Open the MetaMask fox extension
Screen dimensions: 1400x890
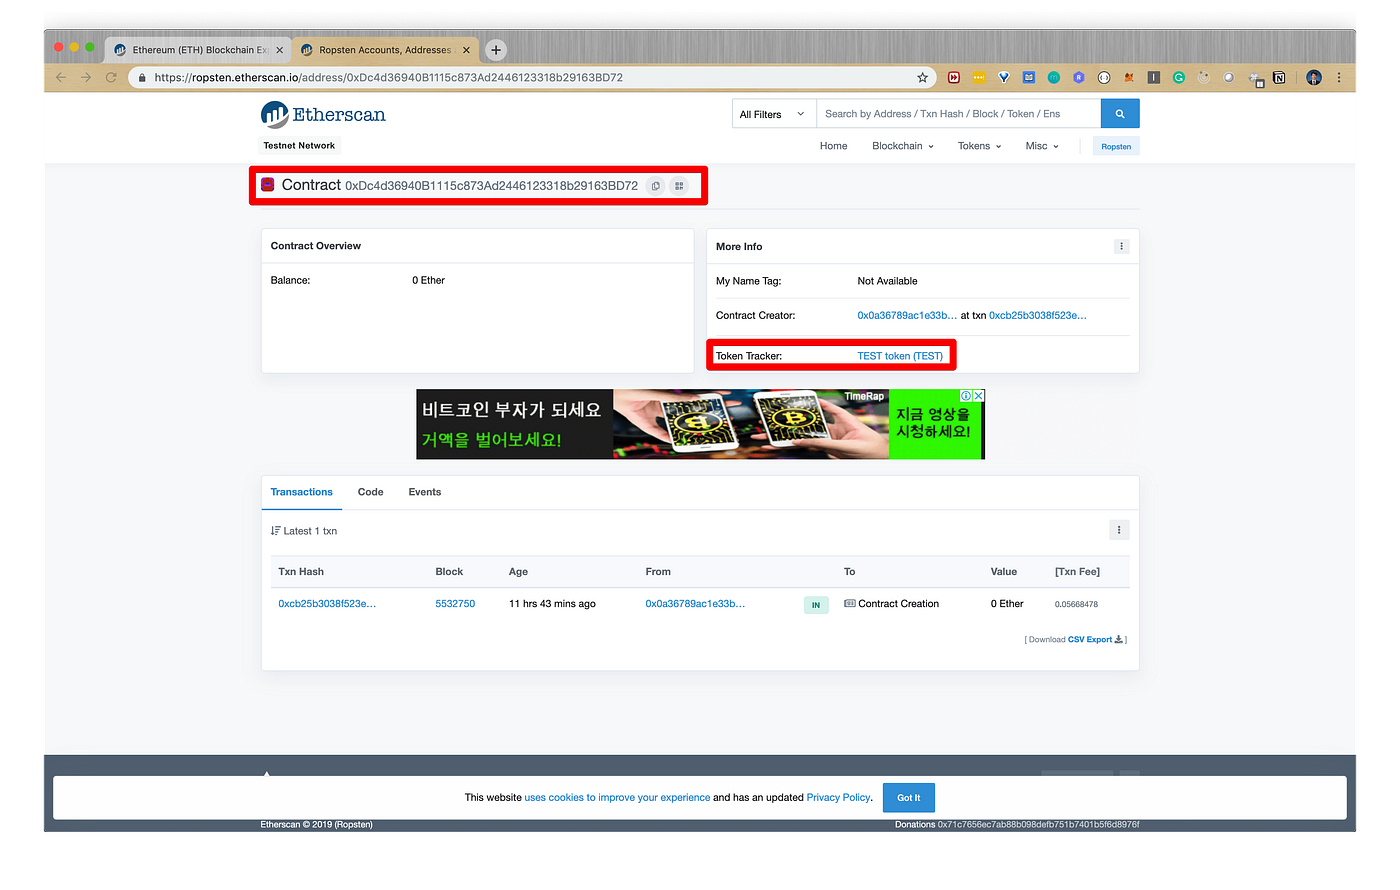[x=1129, y=77]
